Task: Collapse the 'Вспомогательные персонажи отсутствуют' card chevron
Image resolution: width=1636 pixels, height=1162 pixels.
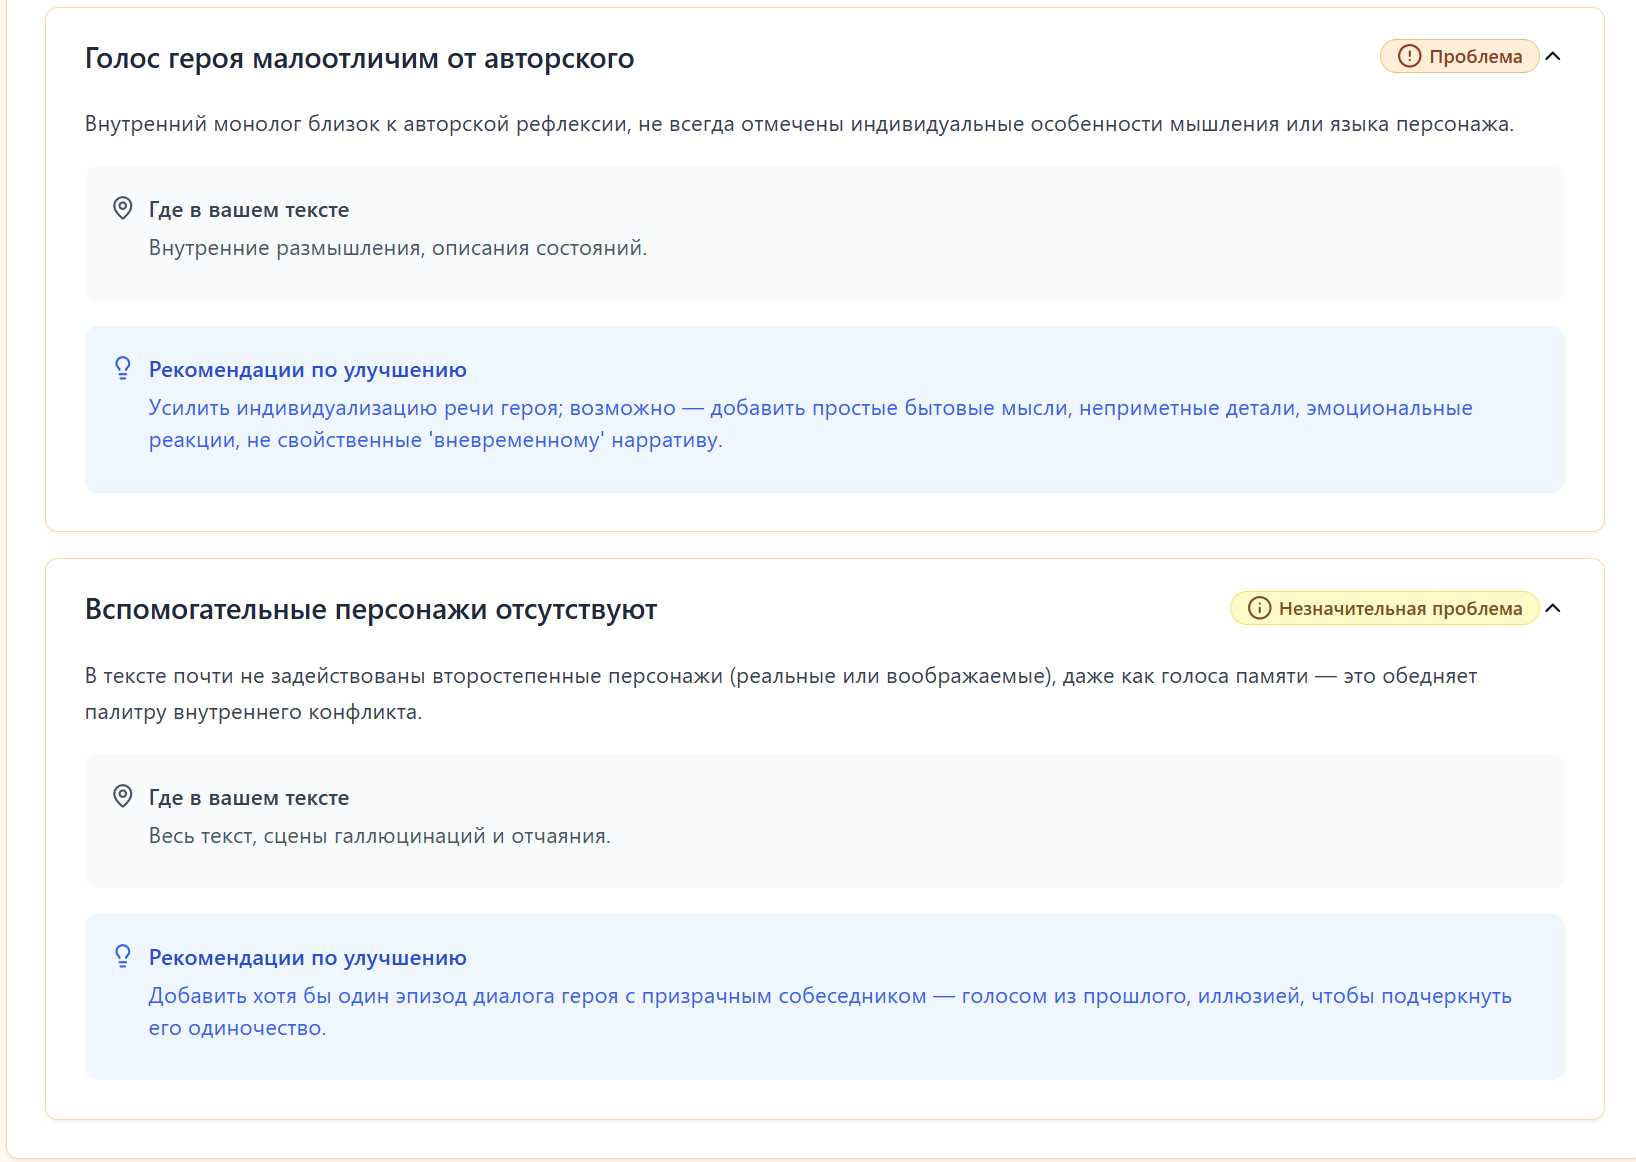Action: (x=1553, y=608)
